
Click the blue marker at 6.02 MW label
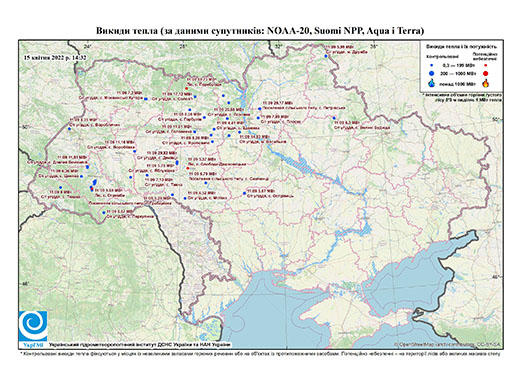point(104,212)
